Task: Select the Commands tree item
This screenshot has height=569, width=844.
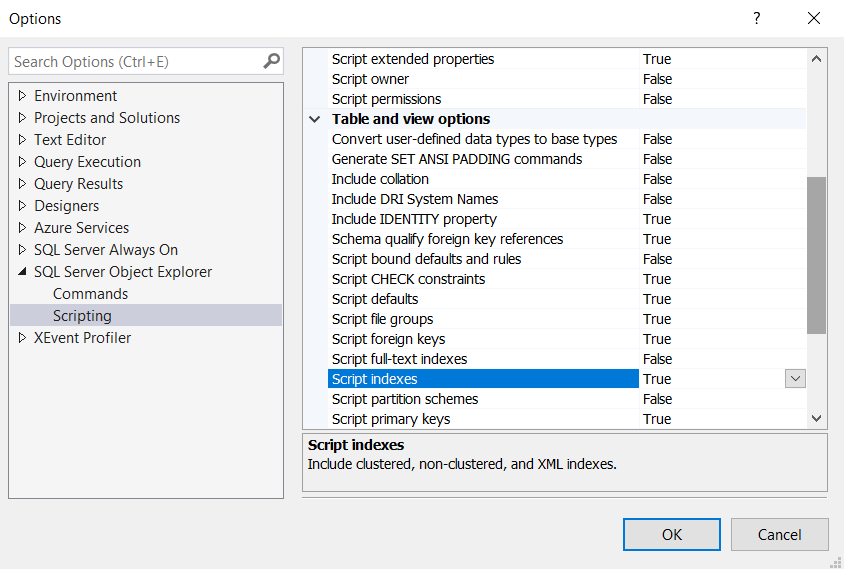Action: point(90,294)
